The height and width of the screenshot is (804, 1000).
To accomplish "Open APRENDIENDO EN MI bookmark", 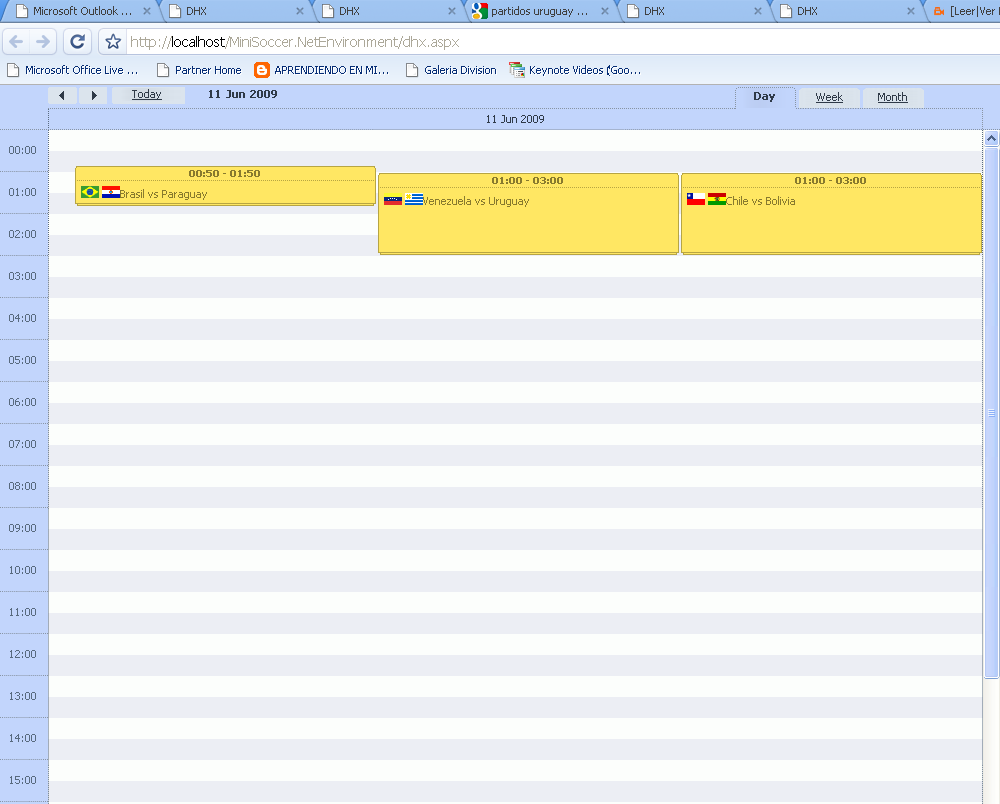I will (x=322, y=70).
